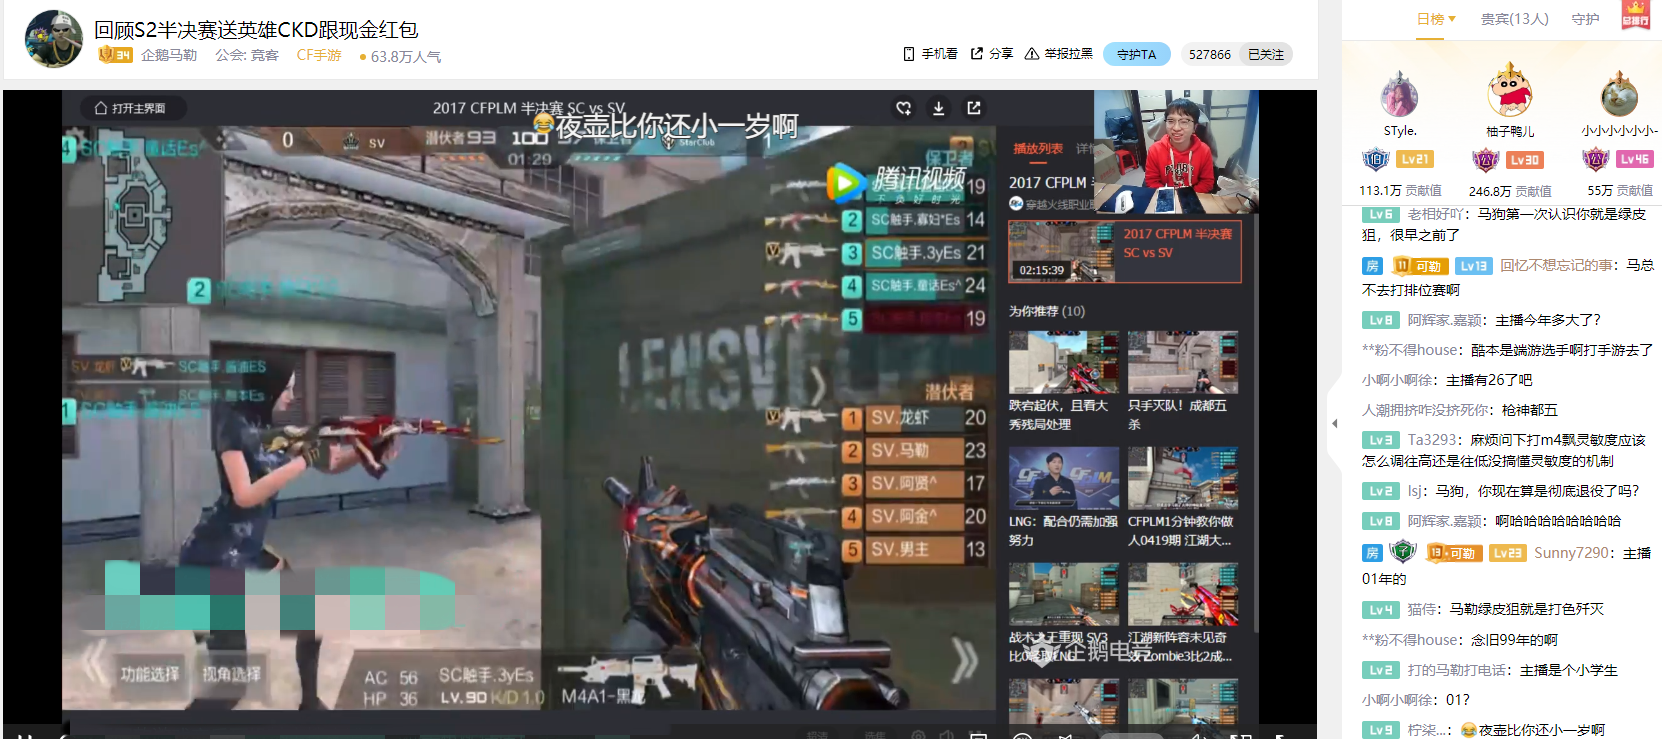Open STyle.'s contributor avatar
The height and width of the screenshot is (739, 1662).
[x=1400, y=95]
